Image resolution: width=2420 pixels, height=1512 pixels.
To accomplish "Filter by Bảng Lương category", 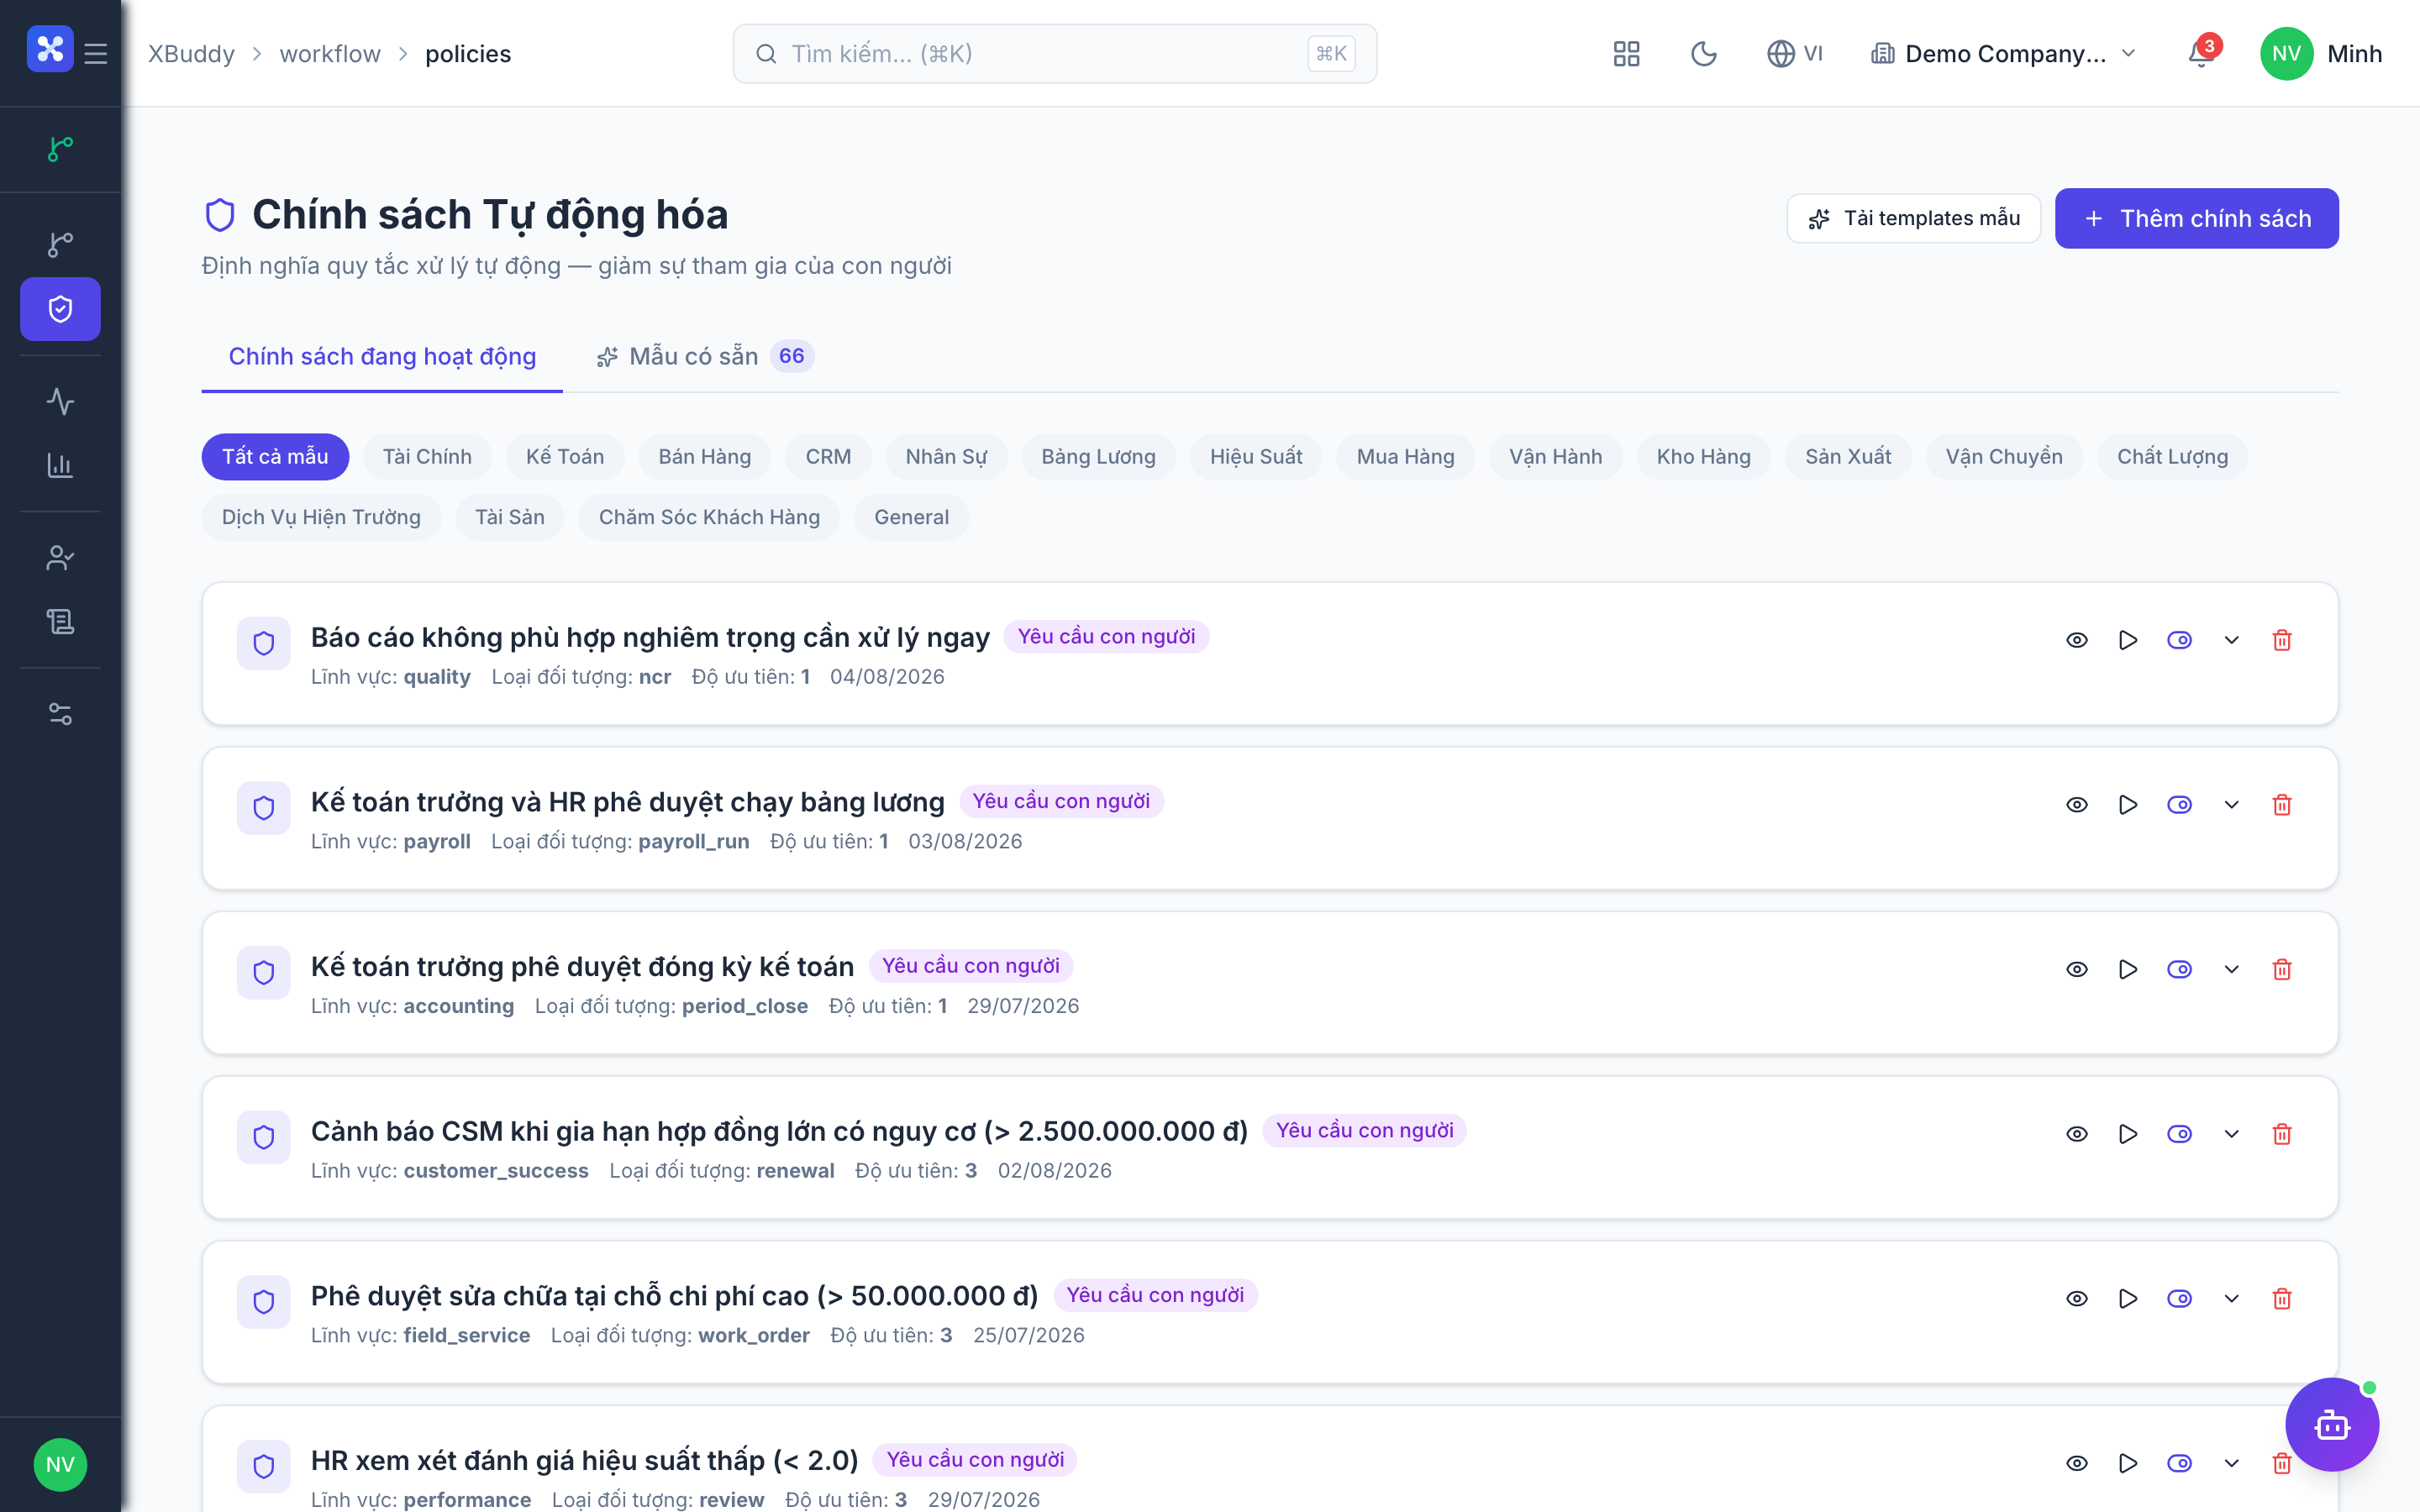I will point(1098,457).
